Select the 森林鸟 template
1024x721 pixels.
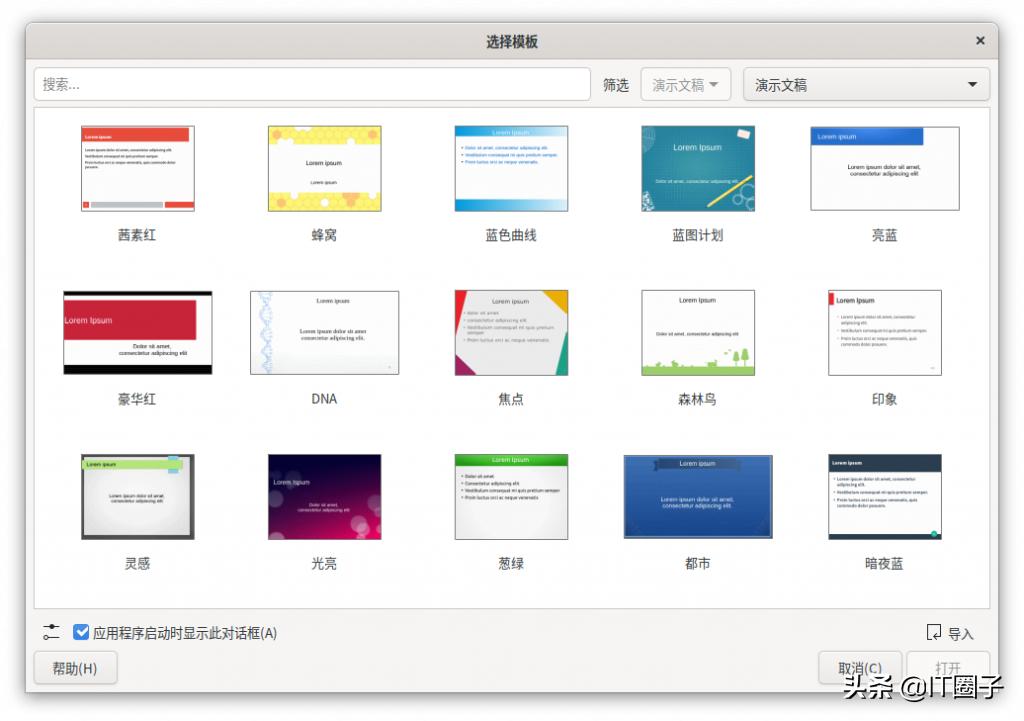(x=697, y=332)
